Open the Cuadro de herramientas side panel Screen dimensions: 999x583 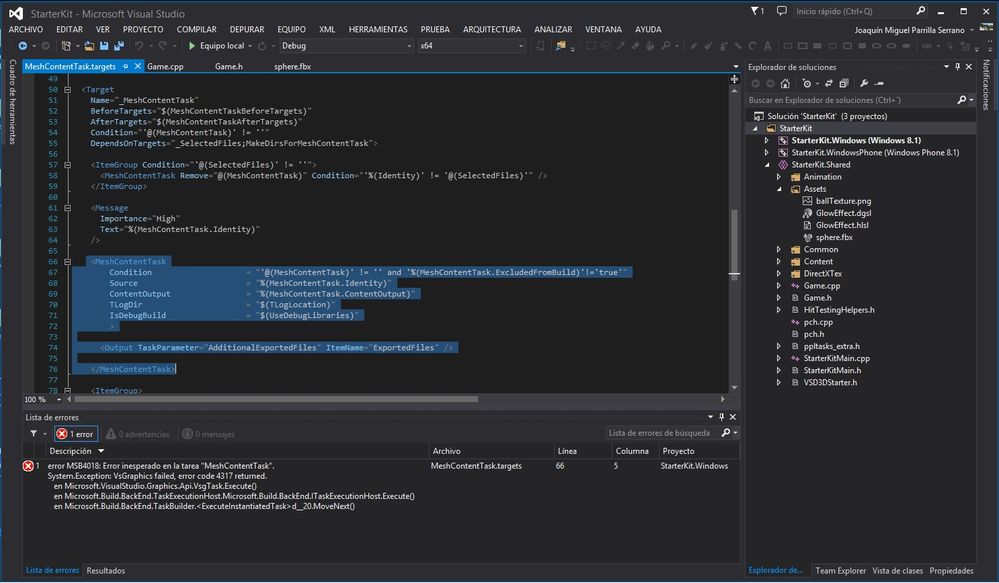12,101
